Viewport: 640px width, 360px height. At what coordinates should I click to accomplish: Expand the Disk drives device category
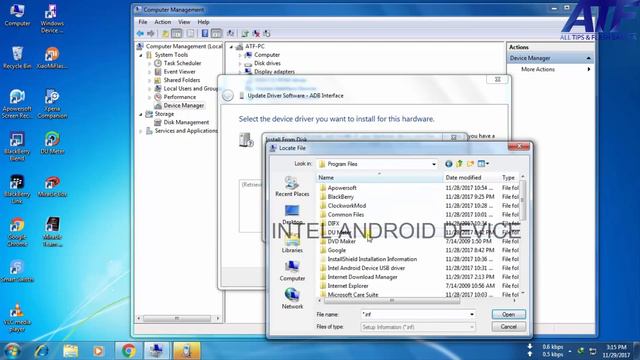240,64
